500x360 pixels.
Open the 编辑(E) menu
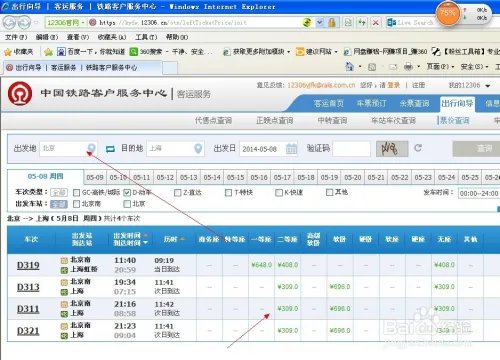pos(47,37)
